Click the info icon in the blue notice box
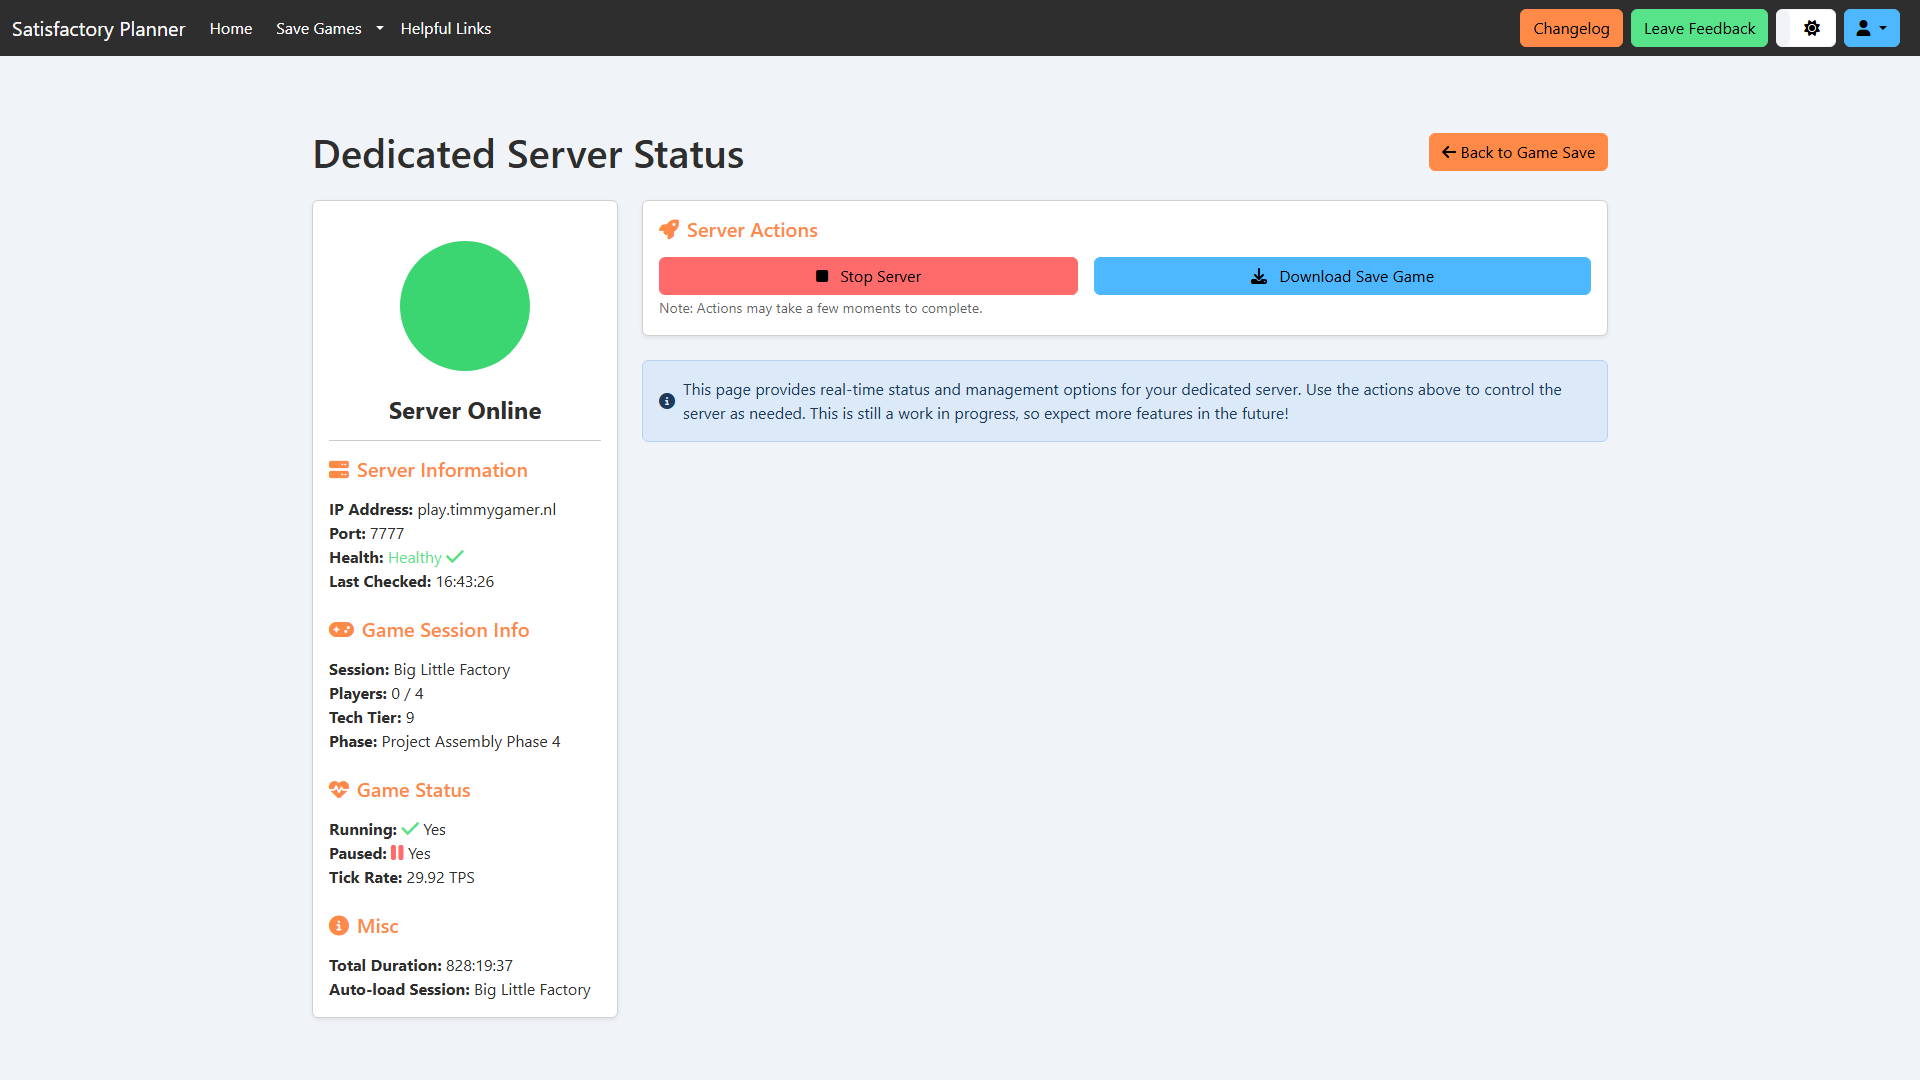 point(666,401)
